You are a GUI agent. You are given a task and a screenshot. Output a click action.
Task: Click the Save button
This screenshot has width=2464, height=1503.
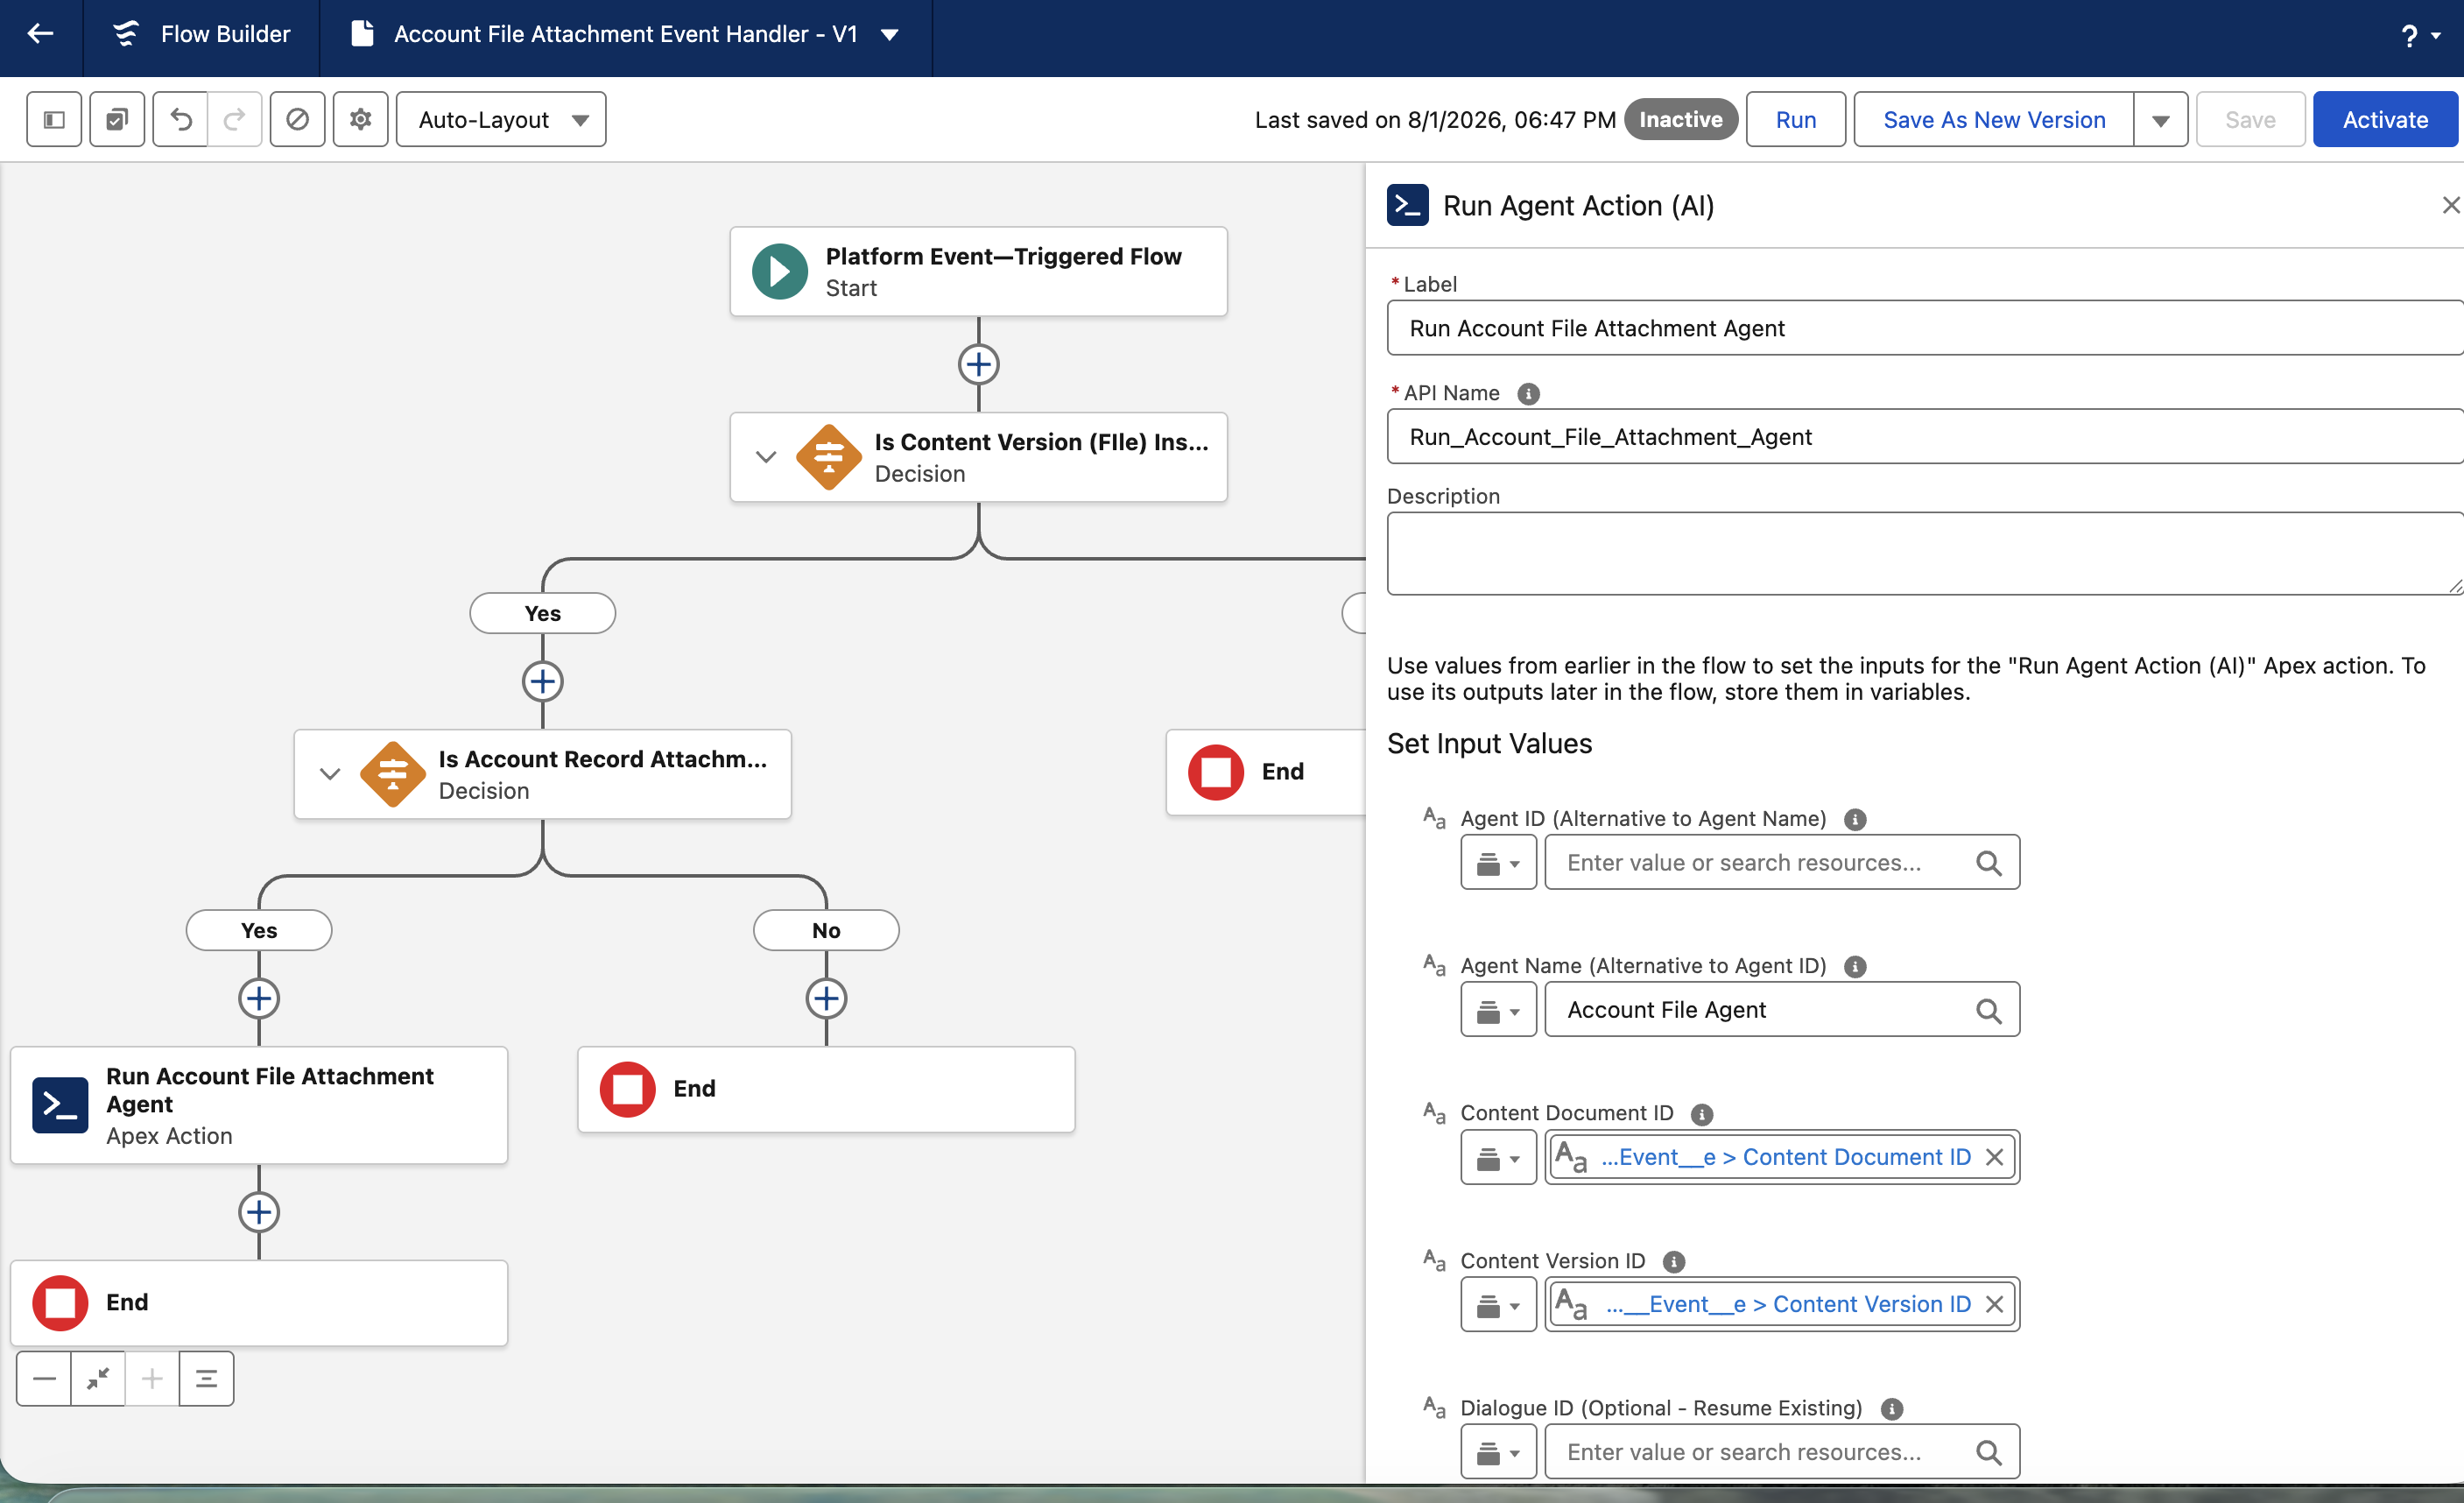tap(2250, 120)
